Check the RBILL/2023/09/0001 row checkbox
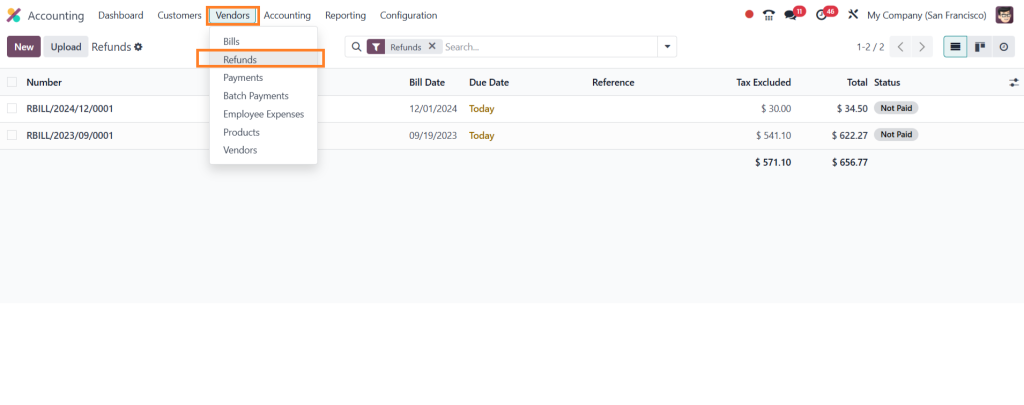The image size is (1024, 405). click(12, 135)
